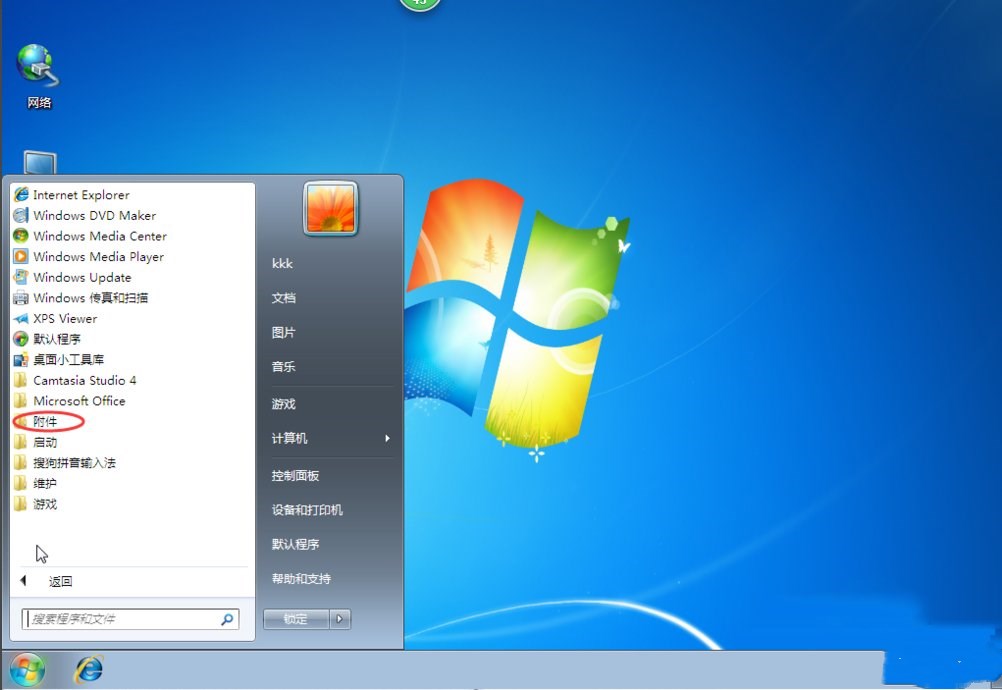Screen dimensions: 1002x690
Task: Click the Windows Update text label
Action: pos(82,277)
